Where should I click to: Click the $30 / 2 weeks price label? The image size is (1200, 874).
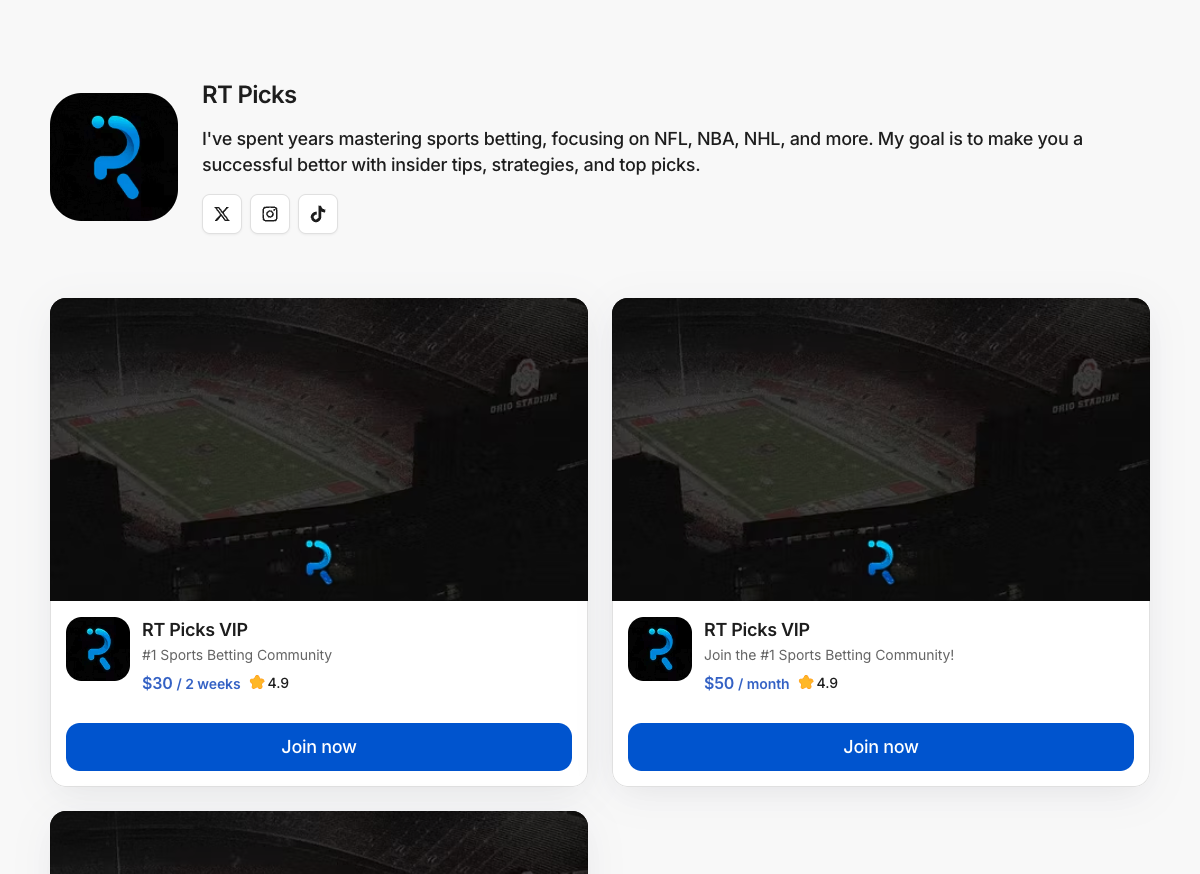click(191, 684)
